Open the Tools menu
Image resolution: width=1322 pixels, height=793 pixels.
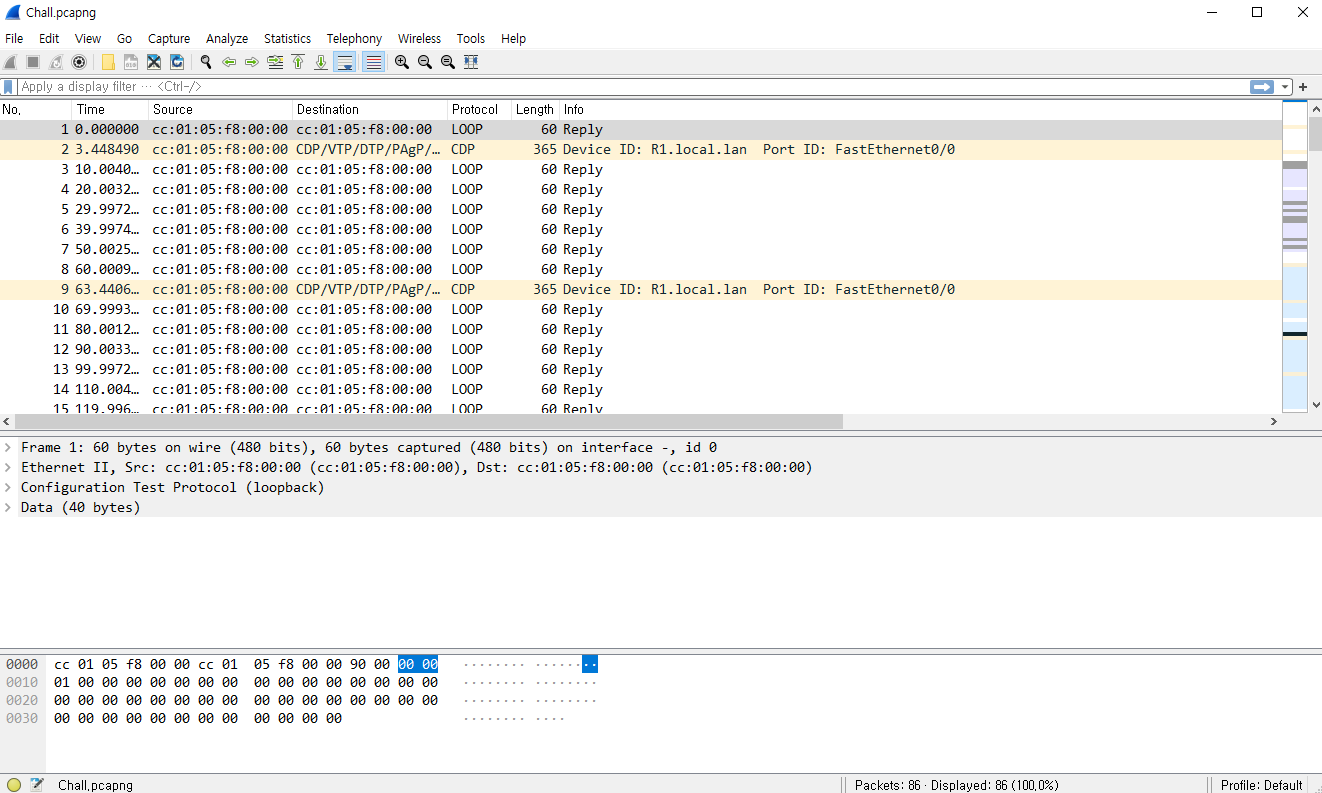click(471, 38)
